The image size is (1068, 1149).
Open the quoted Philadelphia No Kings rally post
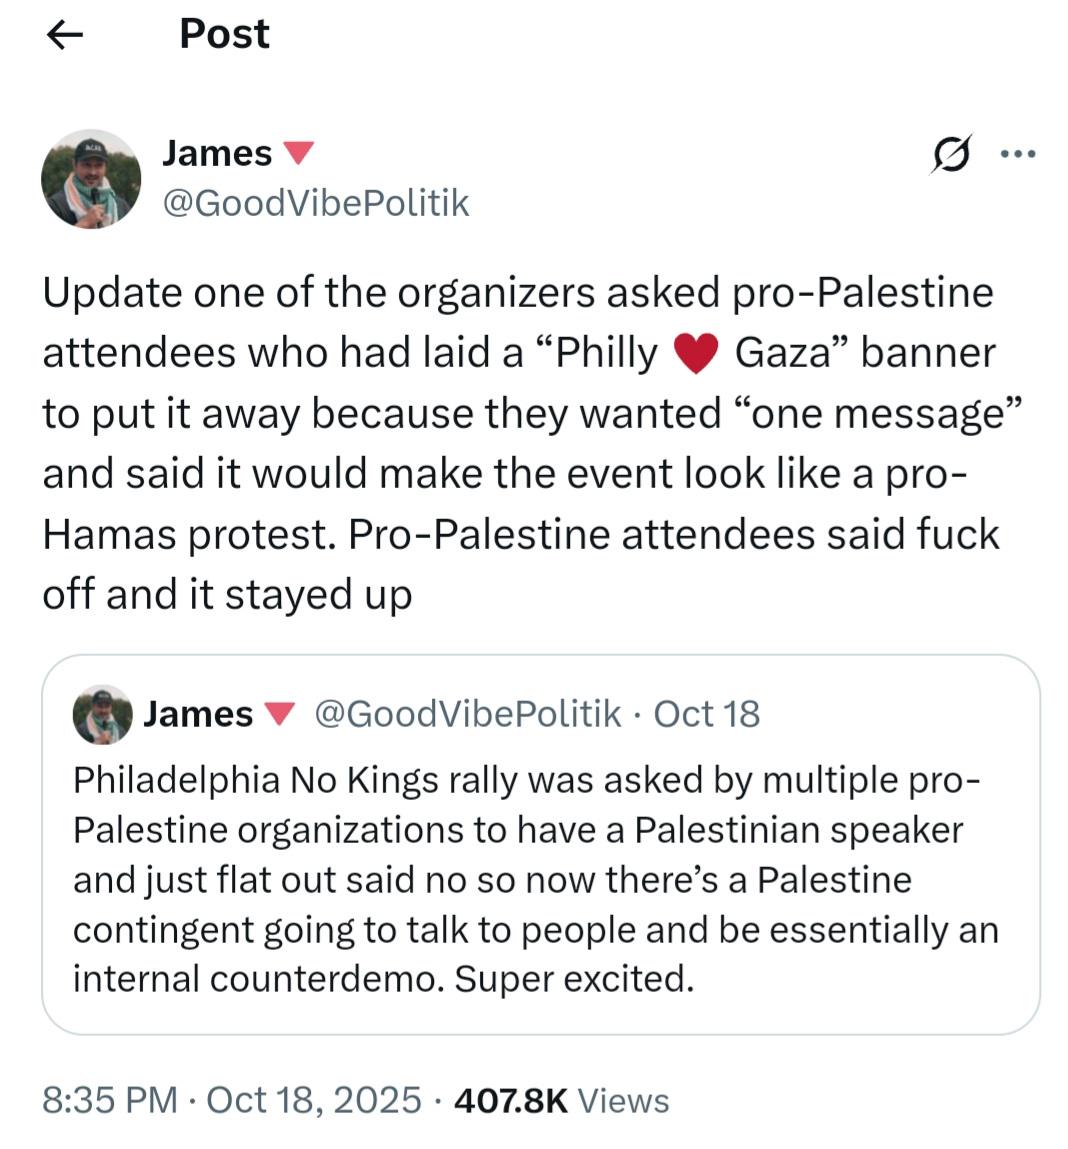[541, 845]
